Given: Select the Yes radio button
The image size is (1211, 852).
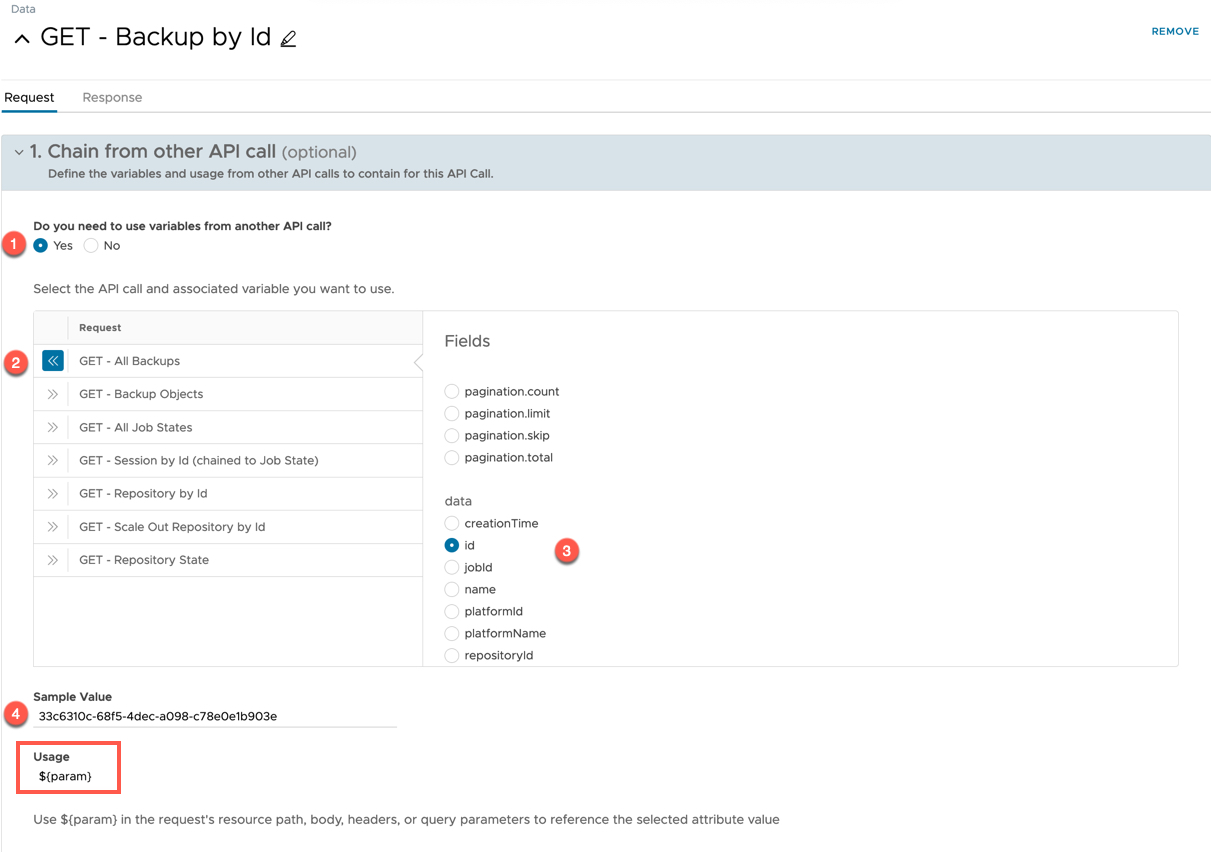Looking at the screenshot, I should pos(41,245).
